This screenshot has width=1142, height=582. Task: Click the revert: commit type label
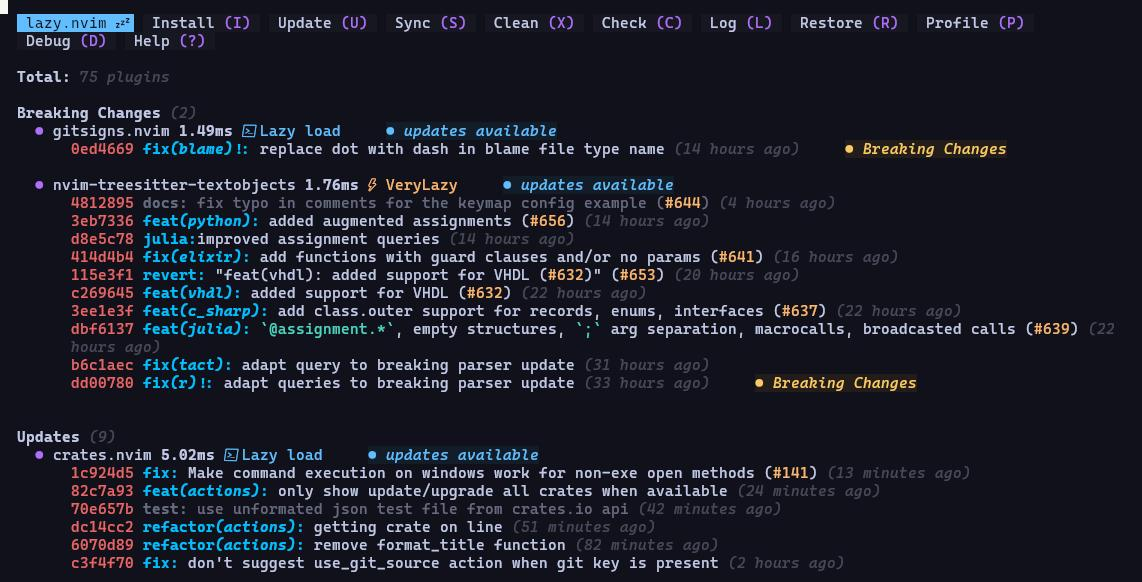(x=174, y=275)
